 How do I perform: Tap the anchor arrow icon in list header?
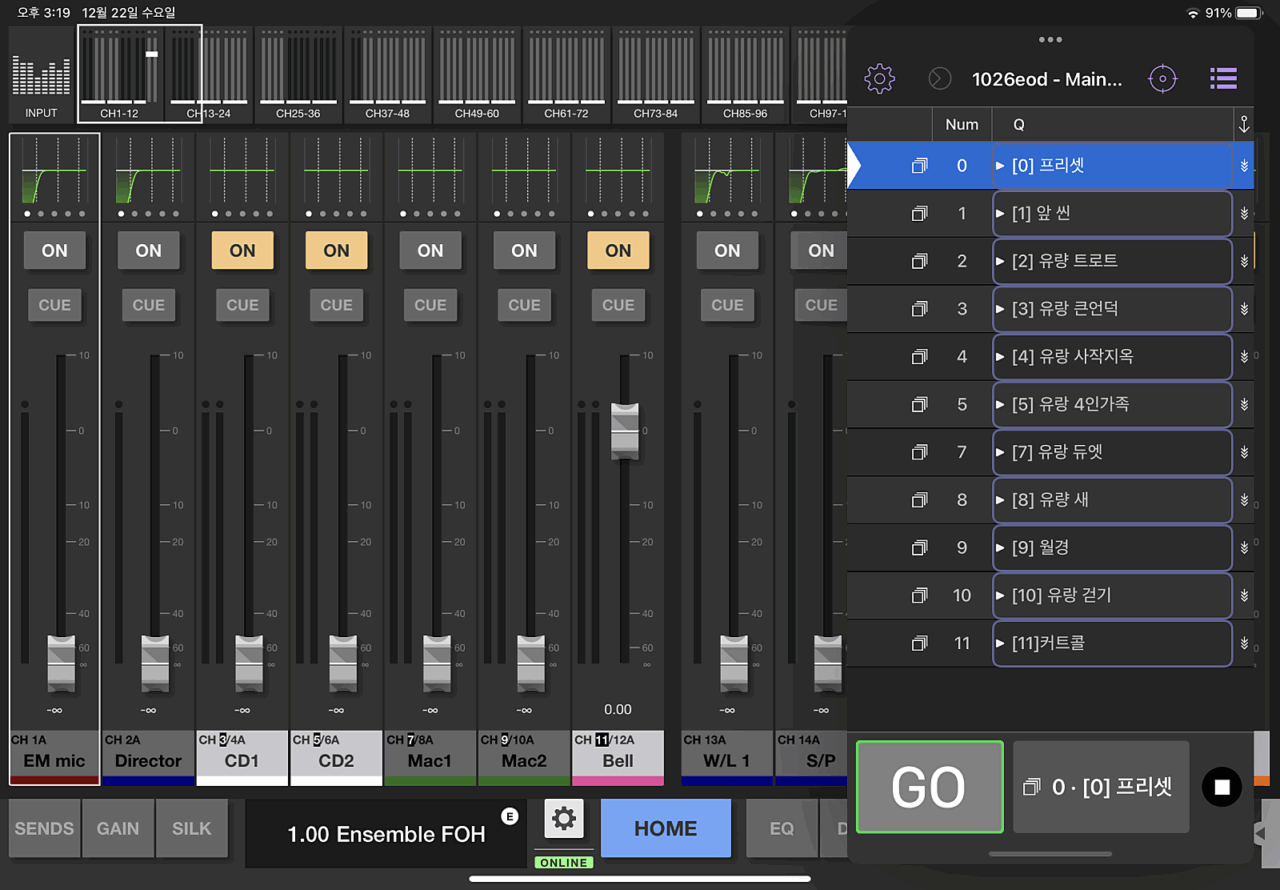pos(1244,125)
